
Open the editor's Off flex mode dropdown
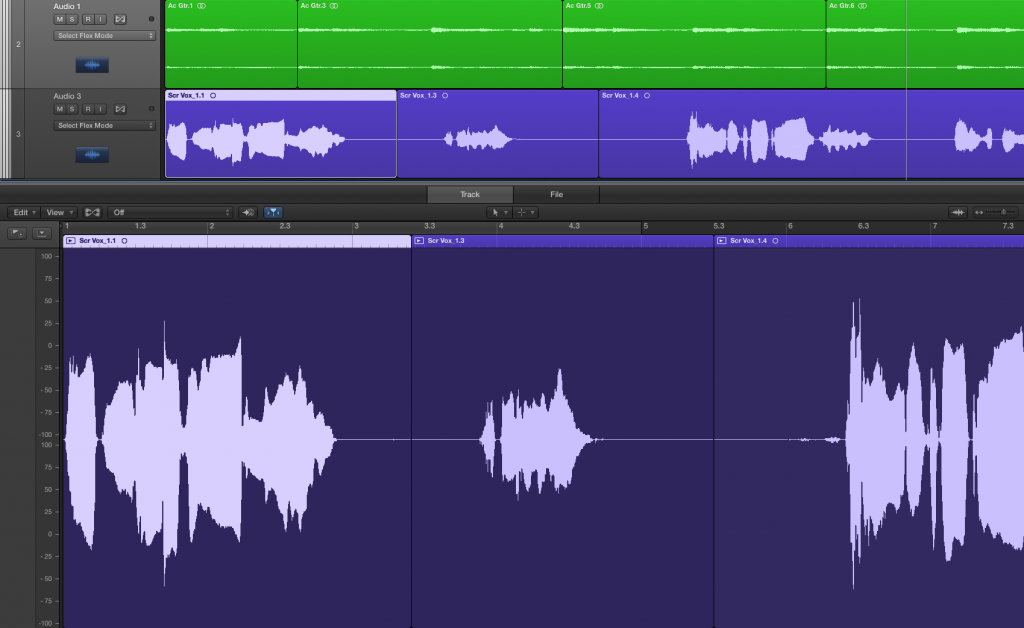pos(170,212)
